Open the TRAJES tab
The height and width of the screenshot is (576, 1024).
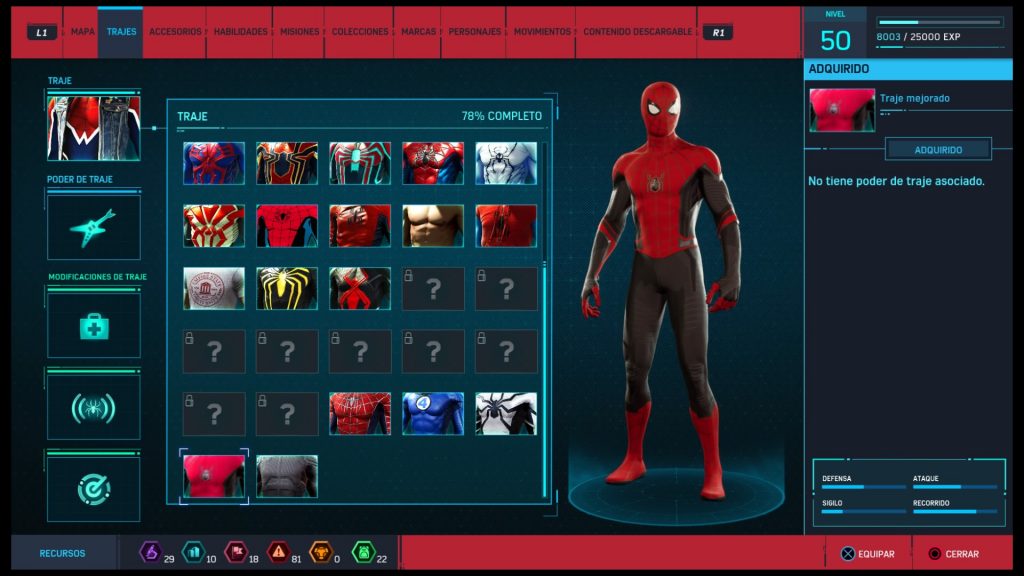(121, 31)
